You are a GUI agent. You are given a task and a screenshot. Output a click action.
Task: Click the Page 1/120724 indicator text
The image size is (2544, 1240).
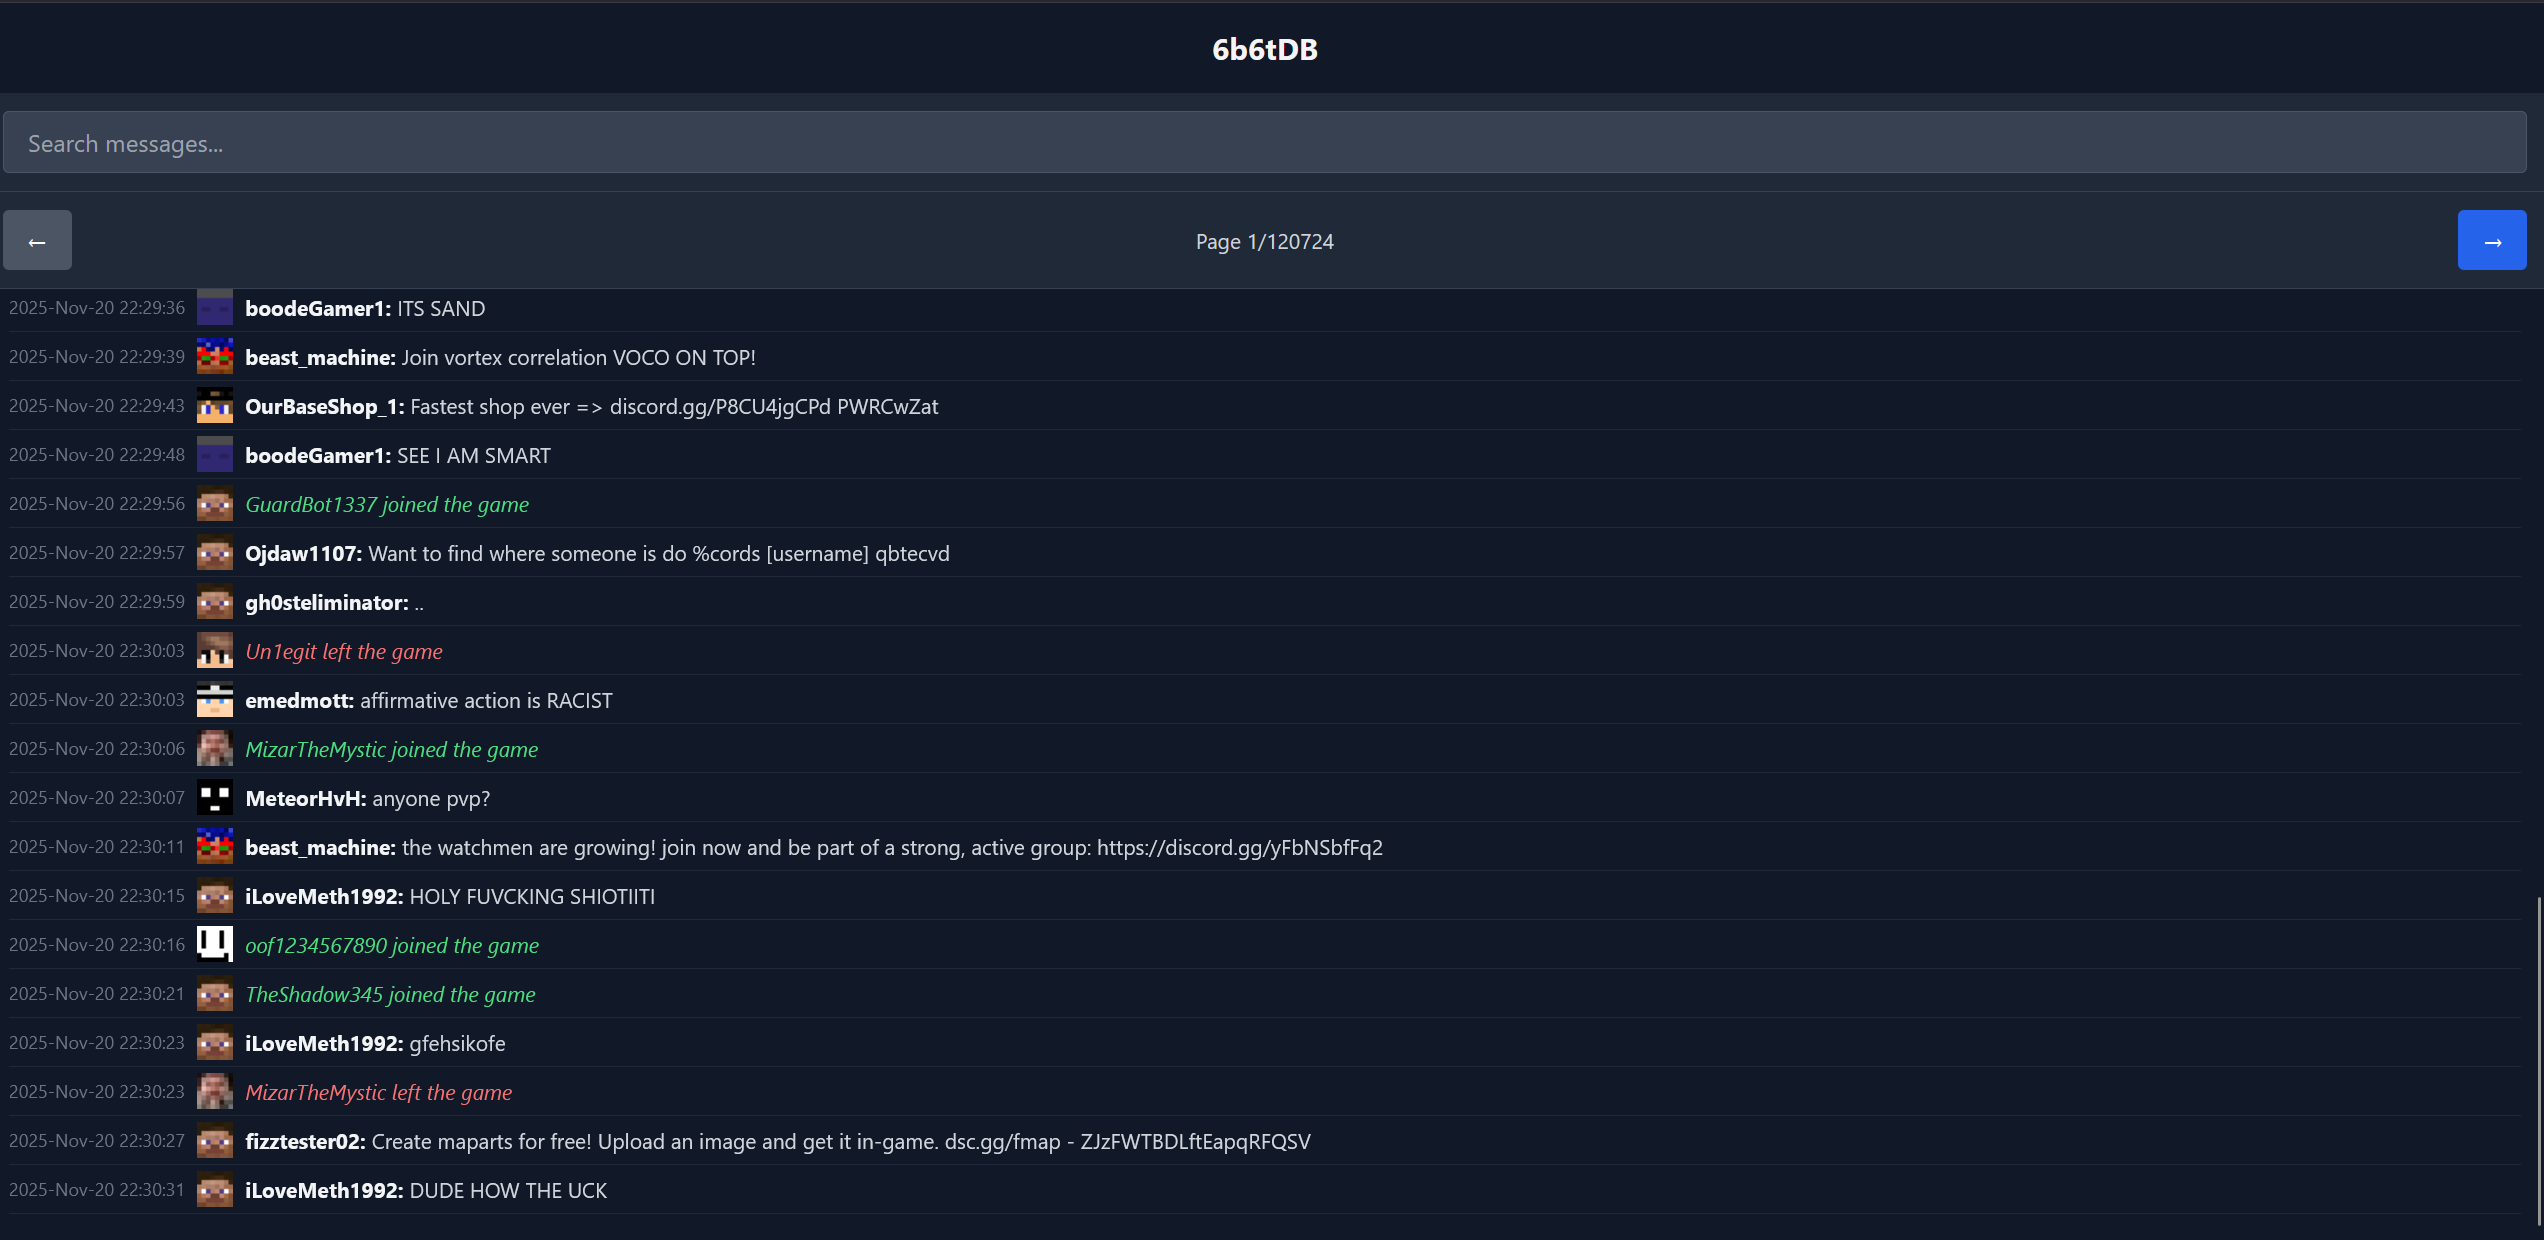[1264, 241]
